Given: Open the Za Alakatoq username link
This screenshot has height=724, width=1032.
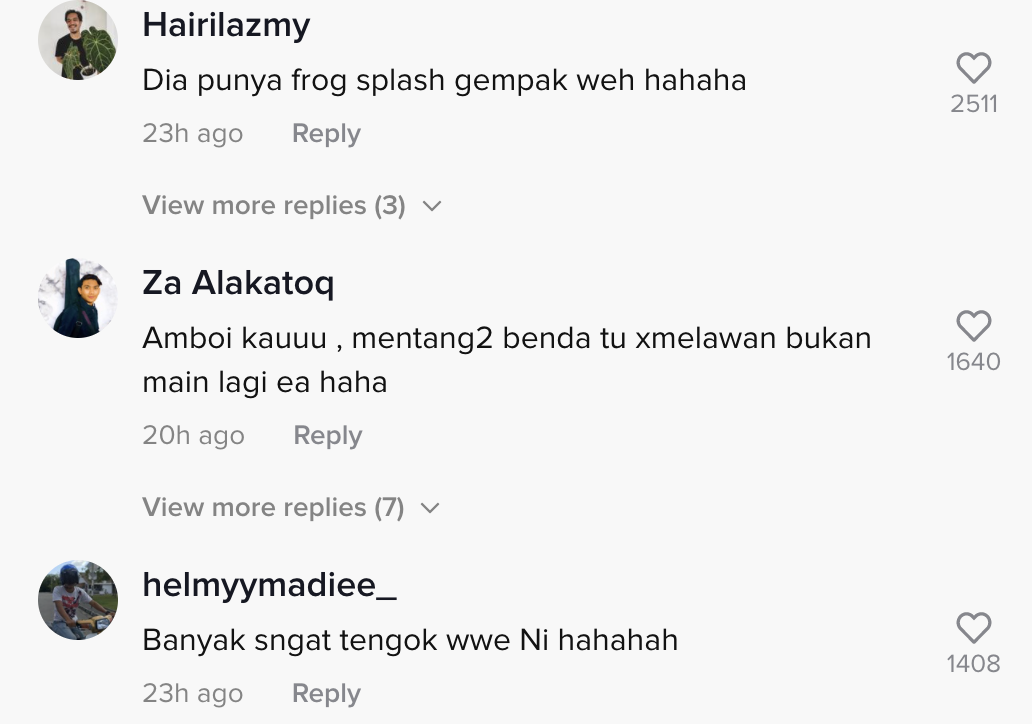Looking at the screenshot, I should [x=238, y=284].
